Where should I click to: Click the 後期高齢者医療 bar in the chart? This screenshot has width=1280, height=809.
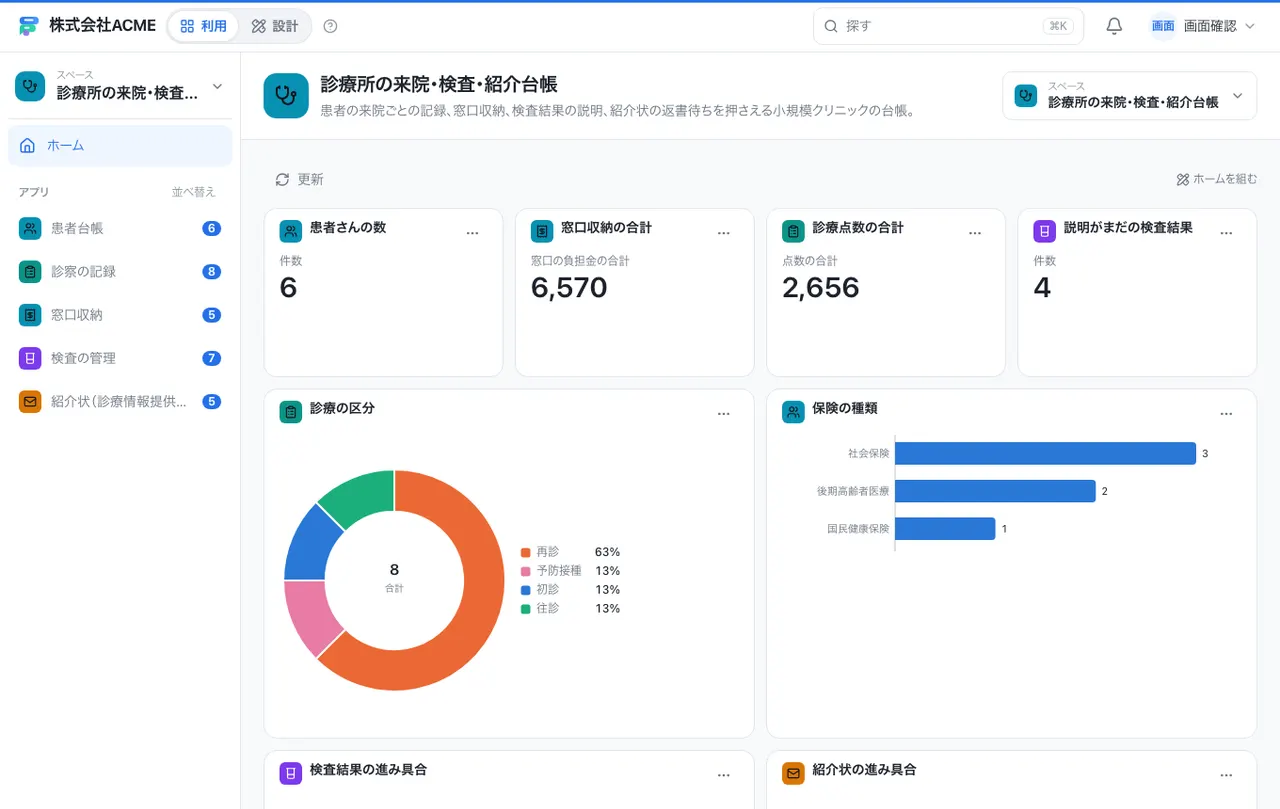[x=995, y=491]
